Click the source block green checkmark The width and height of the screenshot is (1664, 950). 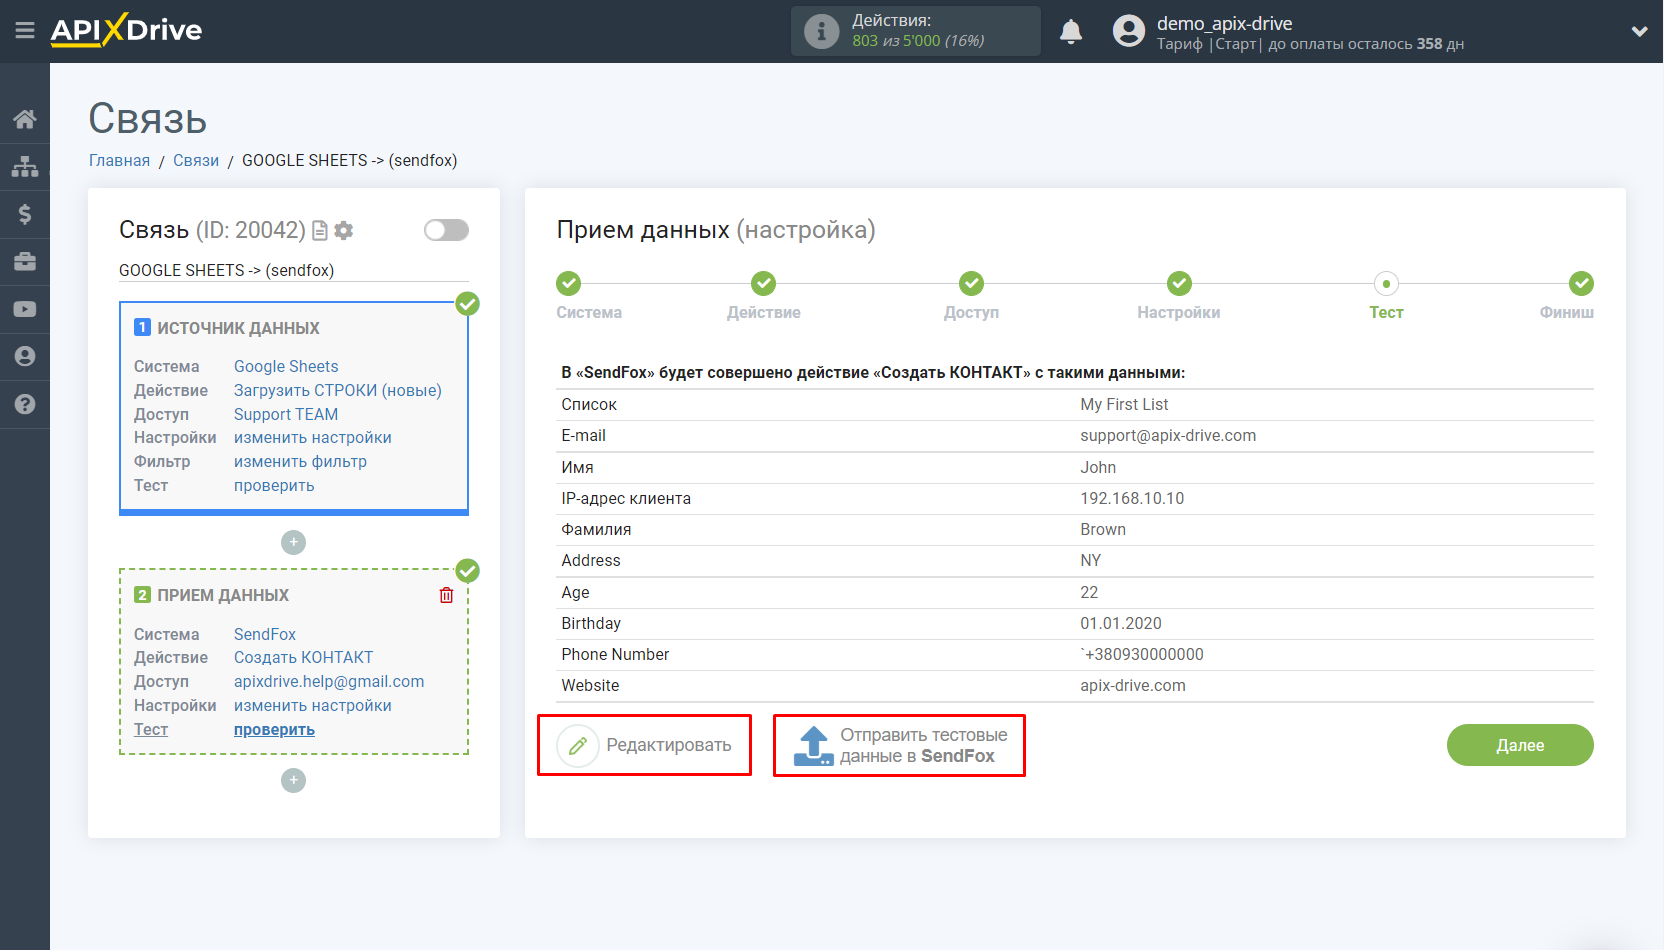467,304
